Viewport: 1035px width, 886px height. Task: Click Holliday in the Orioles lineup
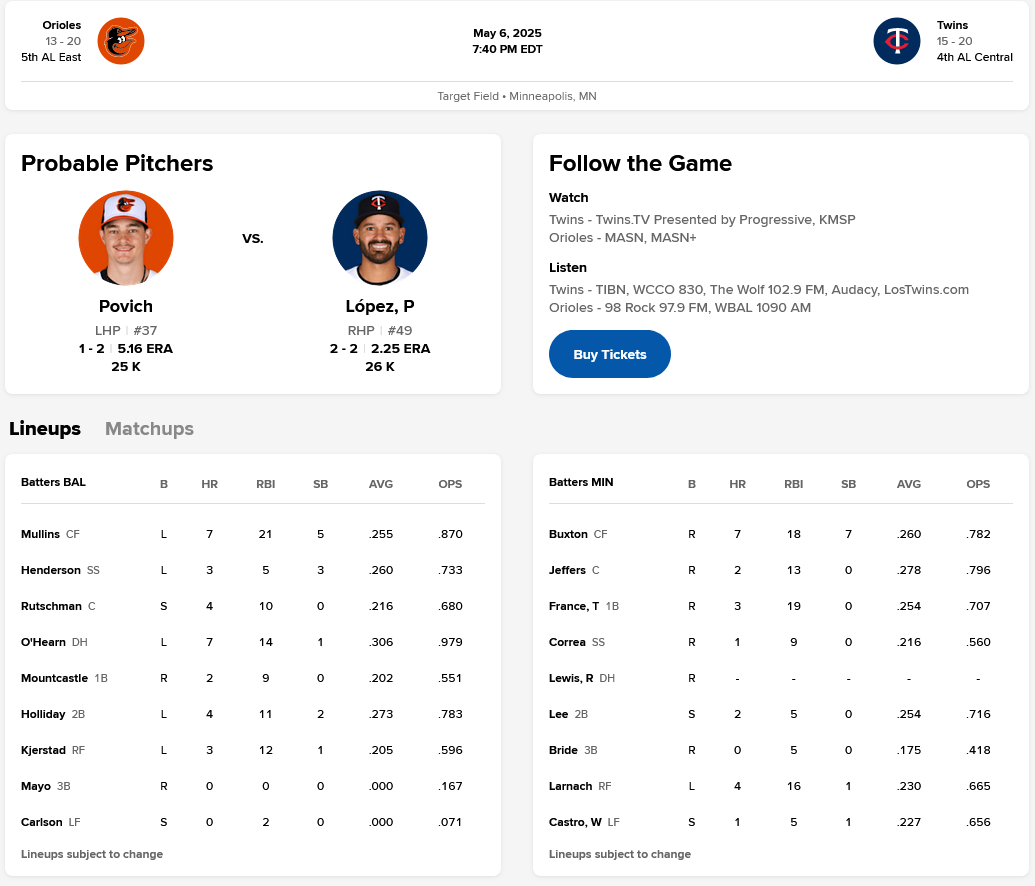[43, 714]
